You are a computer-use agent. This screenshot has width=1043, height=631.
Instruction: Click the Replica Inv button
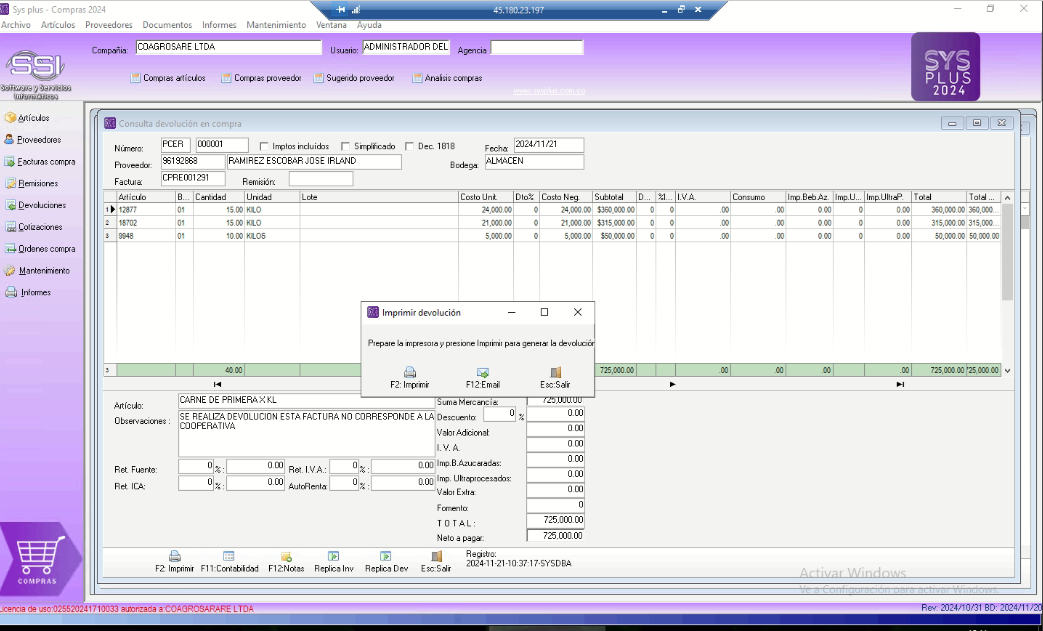coord(334,562)
